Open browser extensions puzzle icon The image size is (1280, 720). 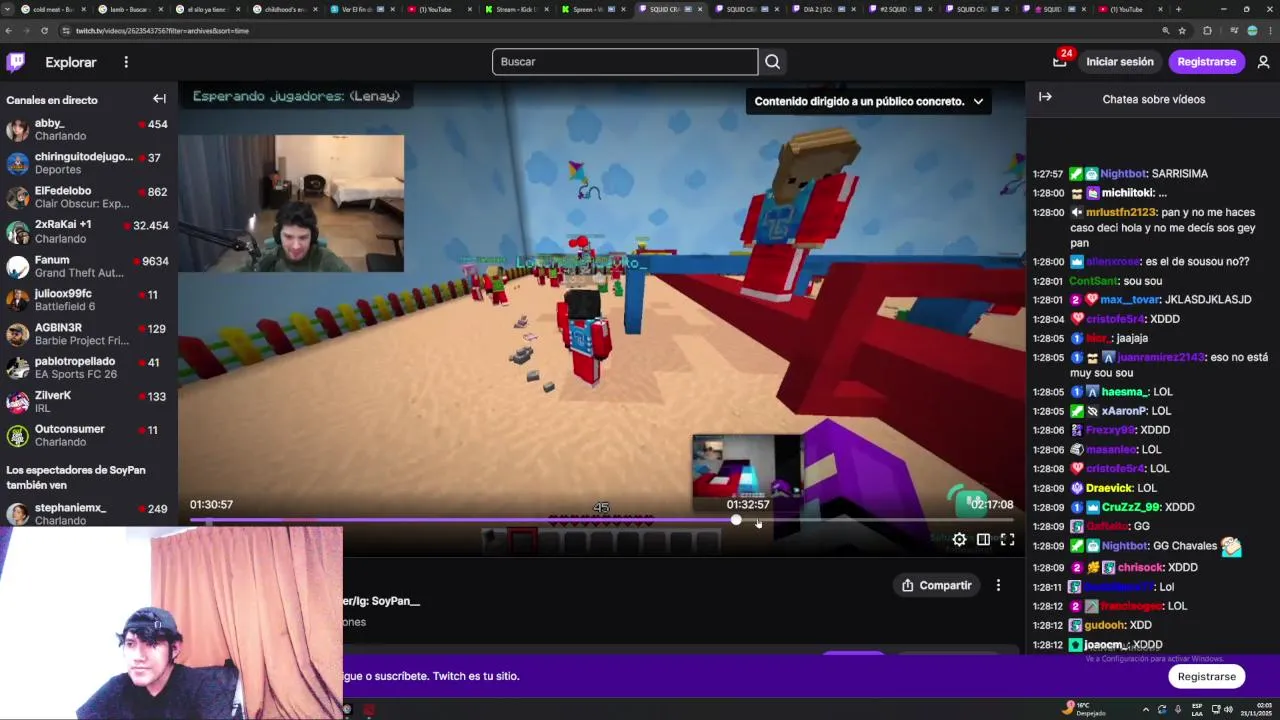coord(1207,31)
